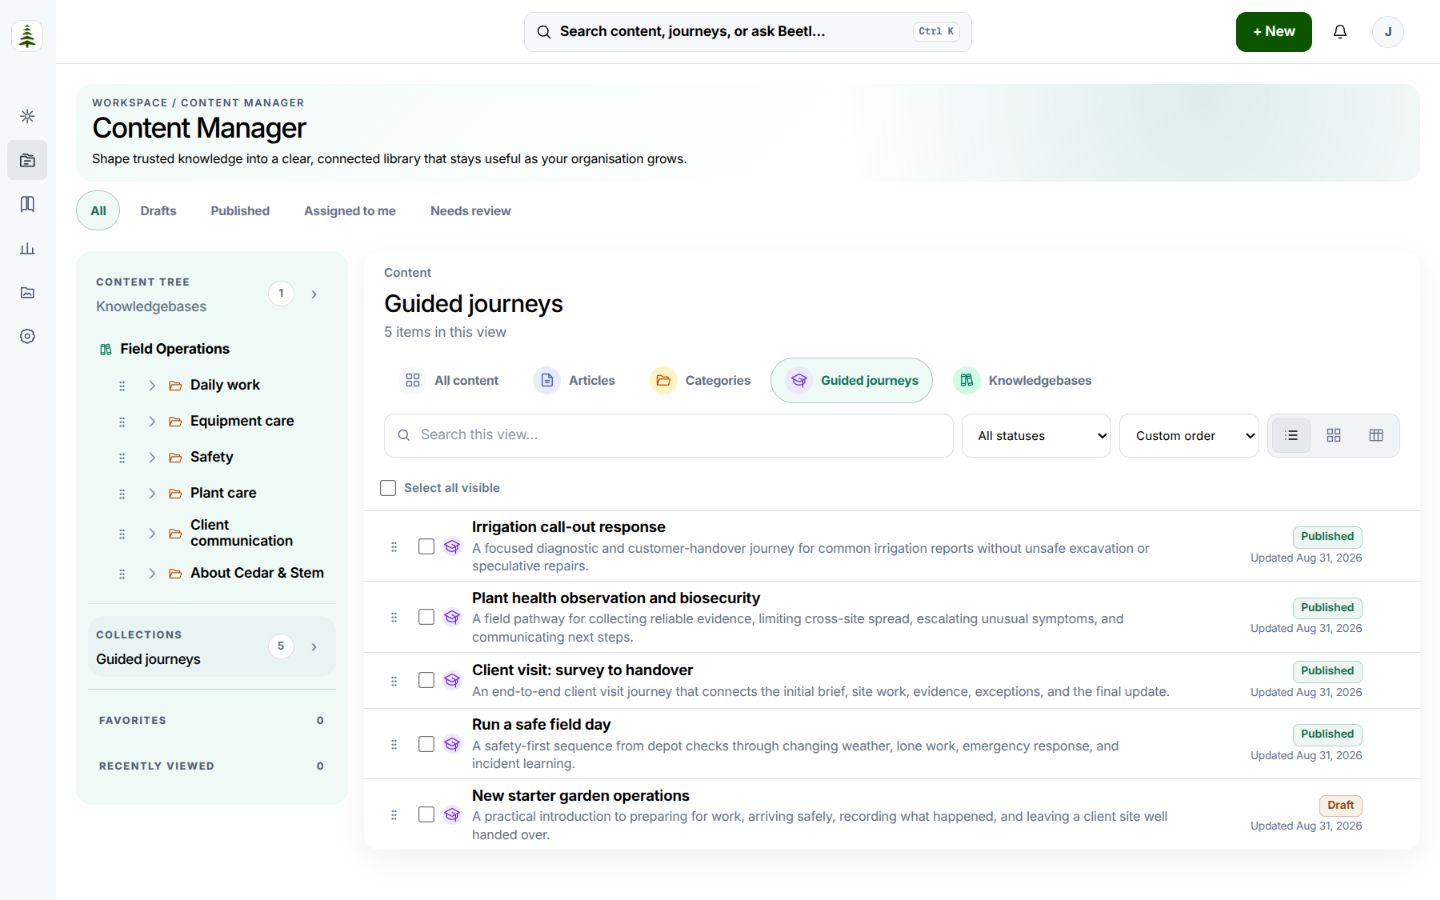Click the drag handle beside Safety
1440x900 pixels.
122,458
